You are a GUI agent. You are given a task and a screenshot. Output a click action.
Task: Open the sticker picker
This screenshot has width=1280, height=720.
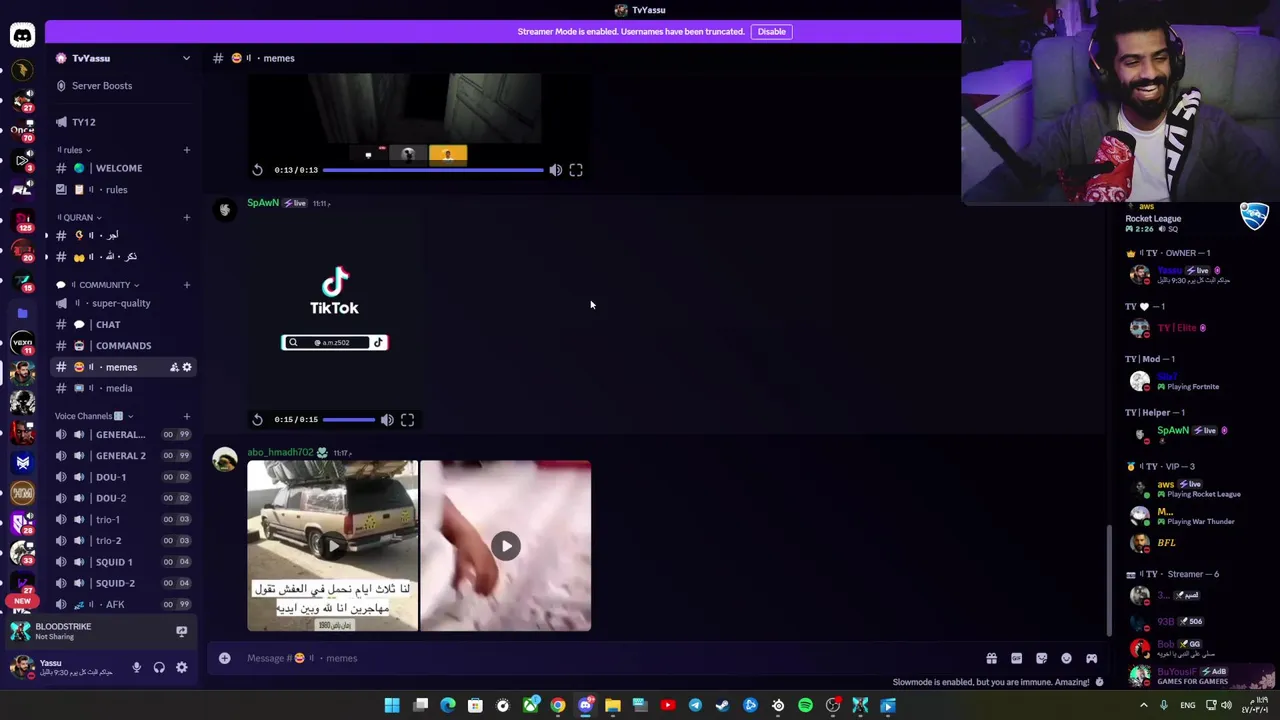click(1041, 658)
